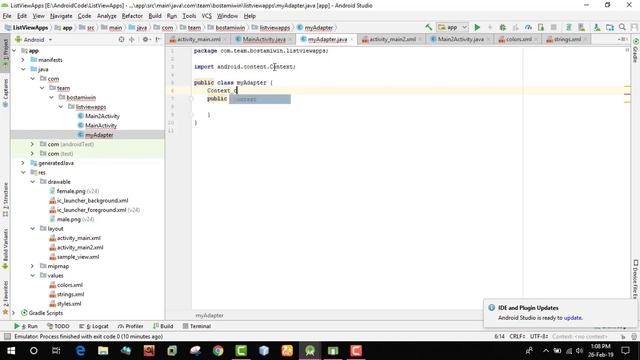Close the myAdapter.java tab
This screenshot has width=640, height=360.
[351, 40]
